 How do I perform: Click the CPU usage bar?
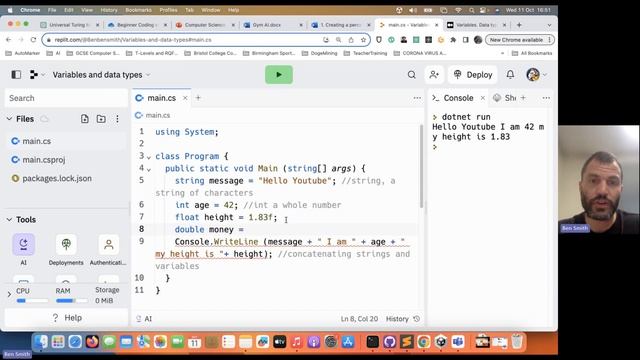tap(32, 301)
